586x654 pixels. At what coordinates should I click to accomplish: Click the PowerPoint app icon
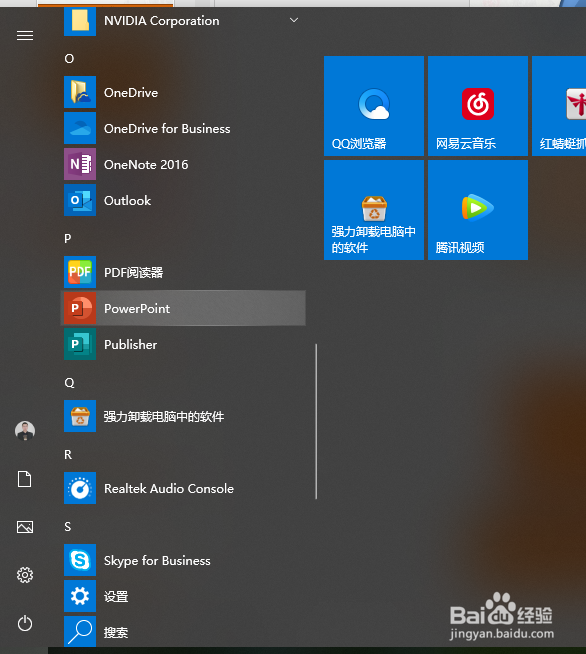80,308
